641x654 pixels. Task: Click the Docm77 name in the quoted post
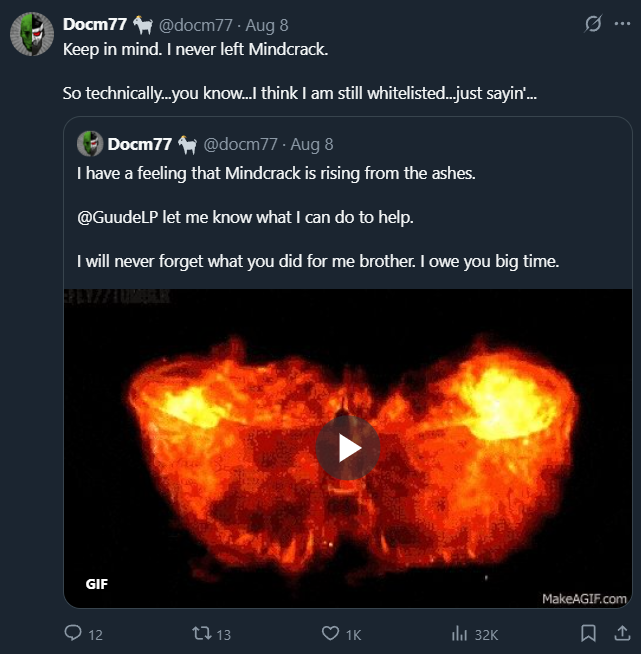[139, 145]
